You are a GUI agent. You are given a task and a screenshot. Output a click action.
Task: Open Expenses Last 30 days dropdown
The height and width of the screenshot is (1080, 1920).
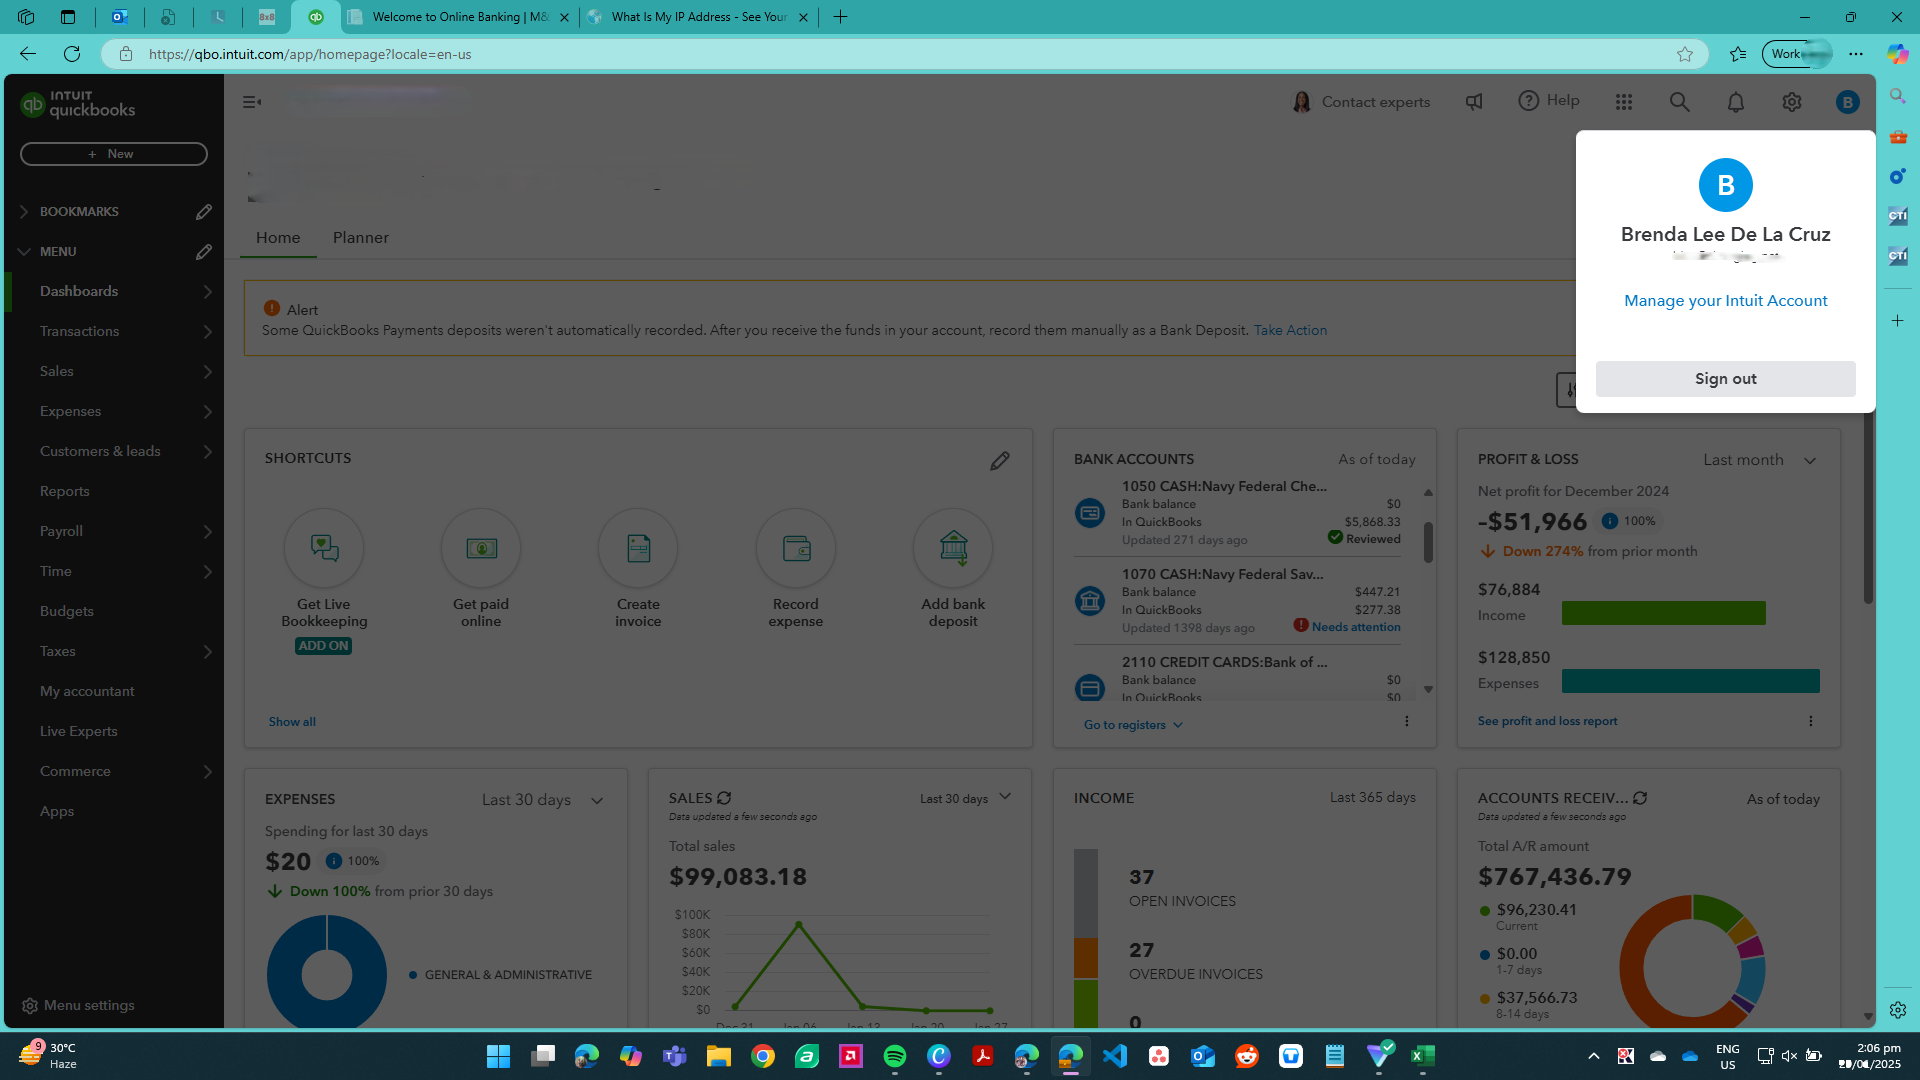click(x=542, y=800)
